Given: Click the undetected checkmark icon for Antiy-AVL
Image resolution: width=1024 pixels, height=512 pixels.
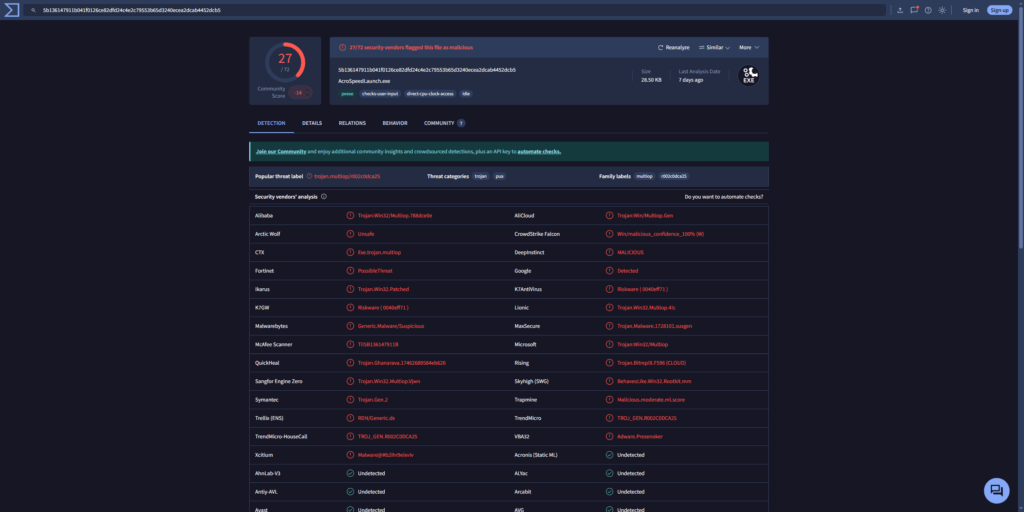Looking at the screenshot, I should point(350,492).
